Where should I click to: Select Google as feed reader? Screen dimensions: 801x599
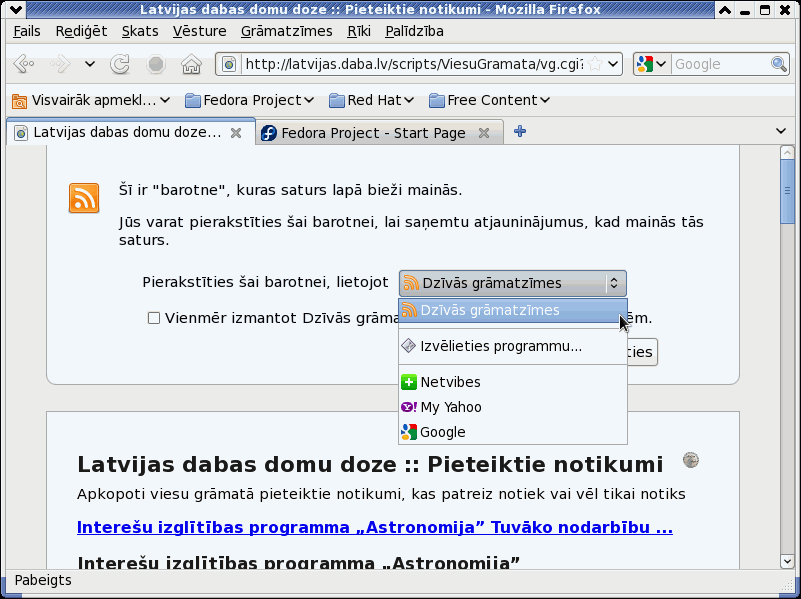click(513, 432)
